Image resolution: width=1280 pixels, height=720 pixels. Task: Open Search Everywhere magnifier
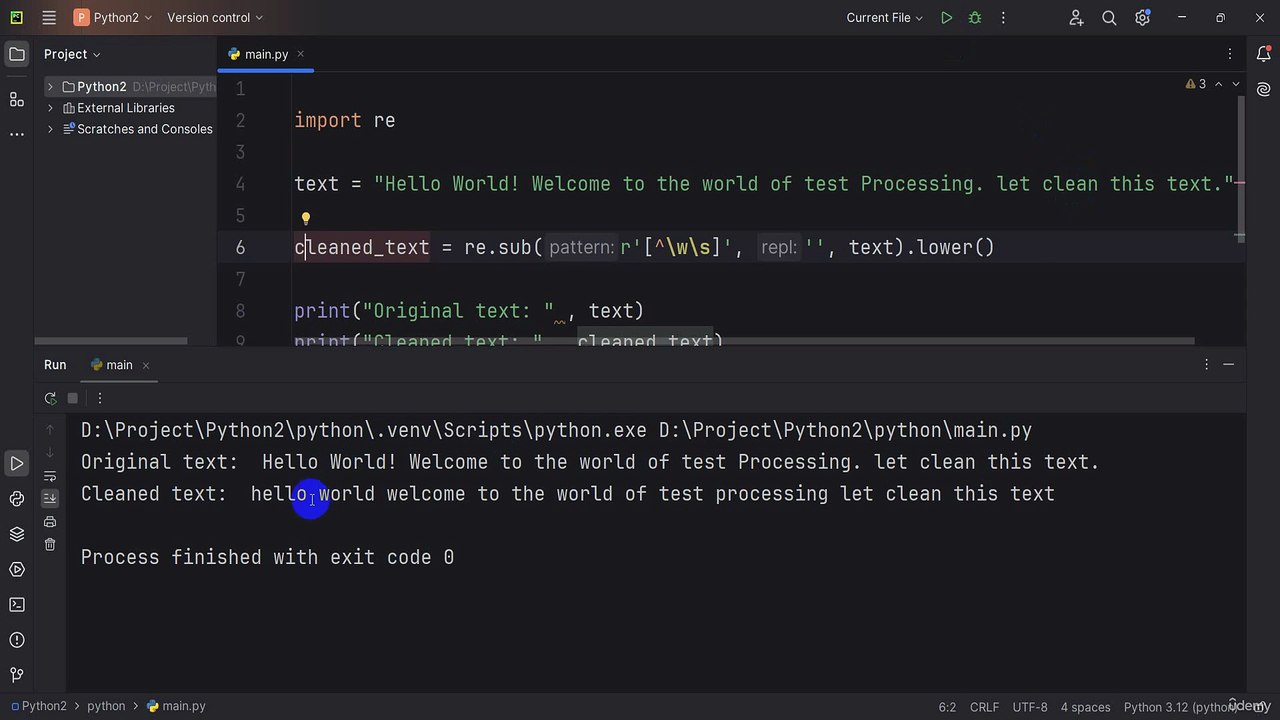point(1109,17)
